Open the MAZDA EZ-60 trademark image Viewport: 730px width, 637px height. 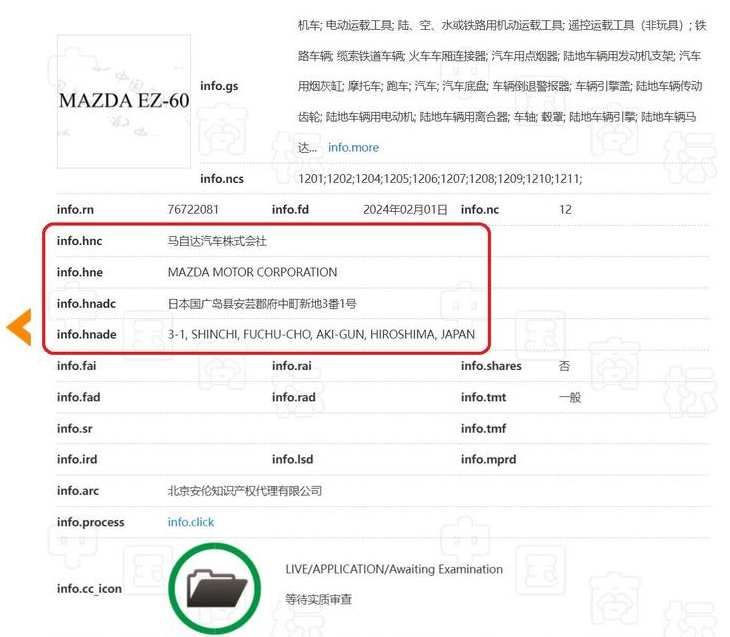click(124, 101)
